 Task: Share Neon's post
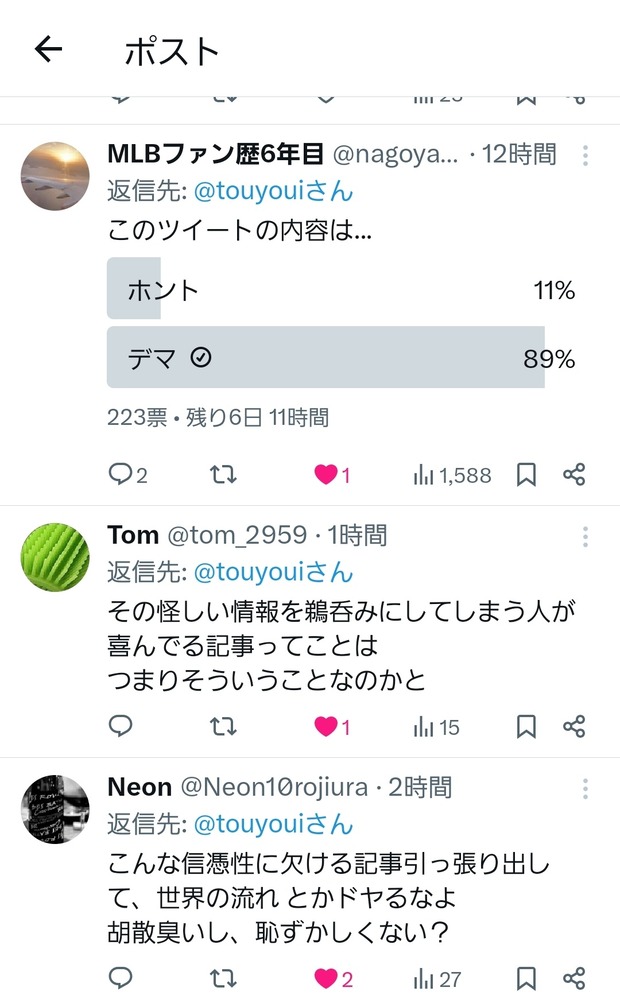574,978
